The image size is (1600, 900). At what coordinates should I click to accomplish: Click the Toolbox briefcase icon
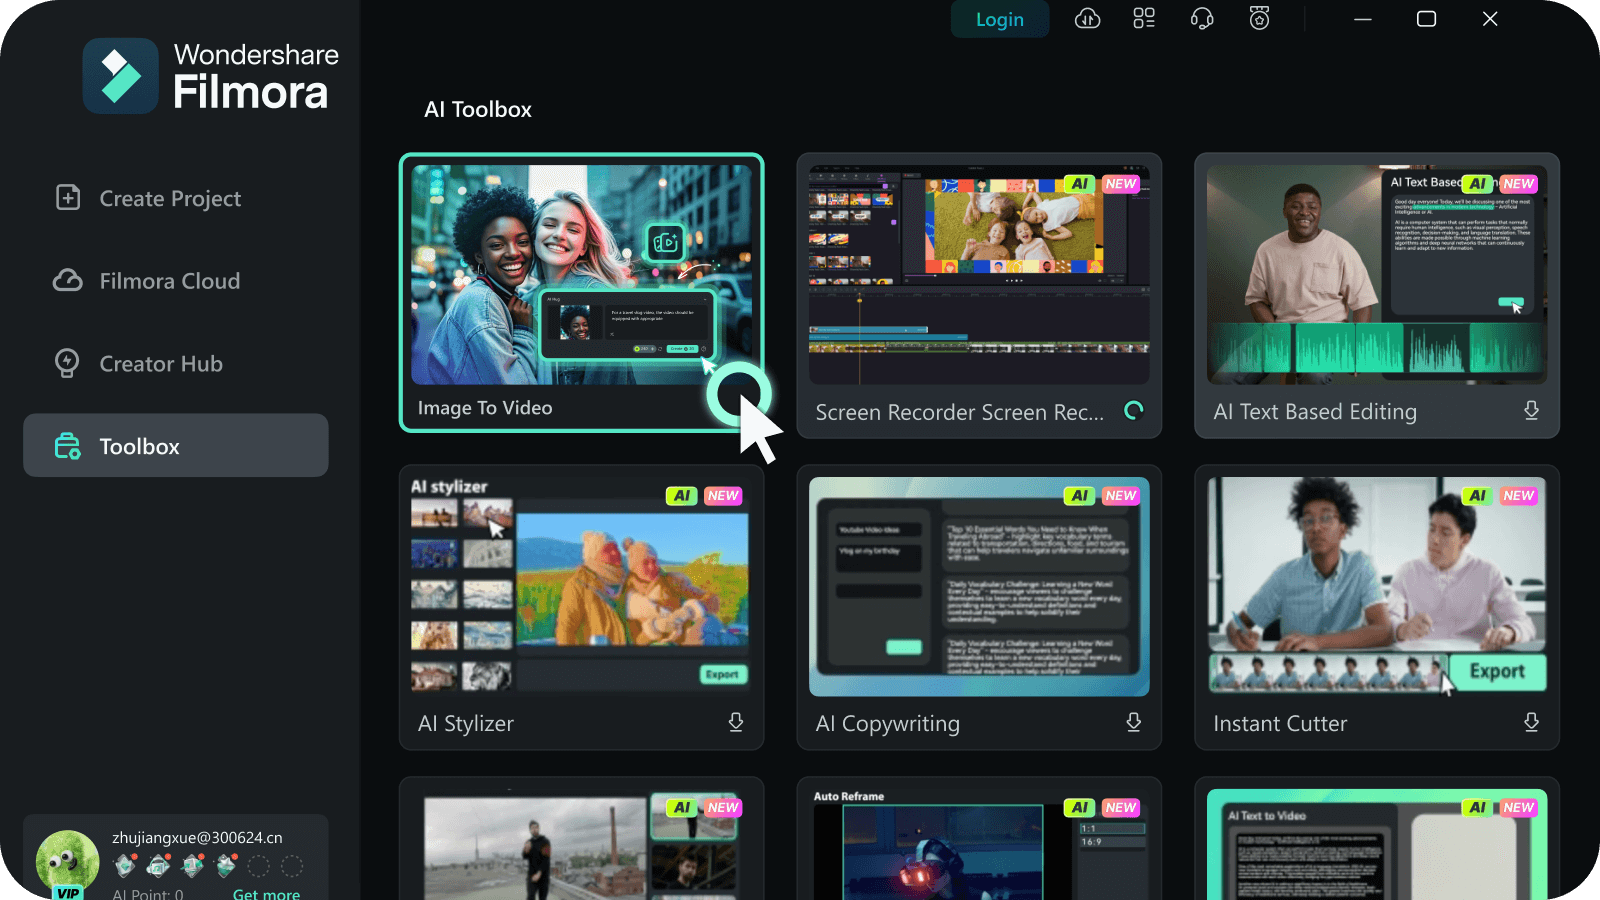pyautogui.click(x=67, y=446)
